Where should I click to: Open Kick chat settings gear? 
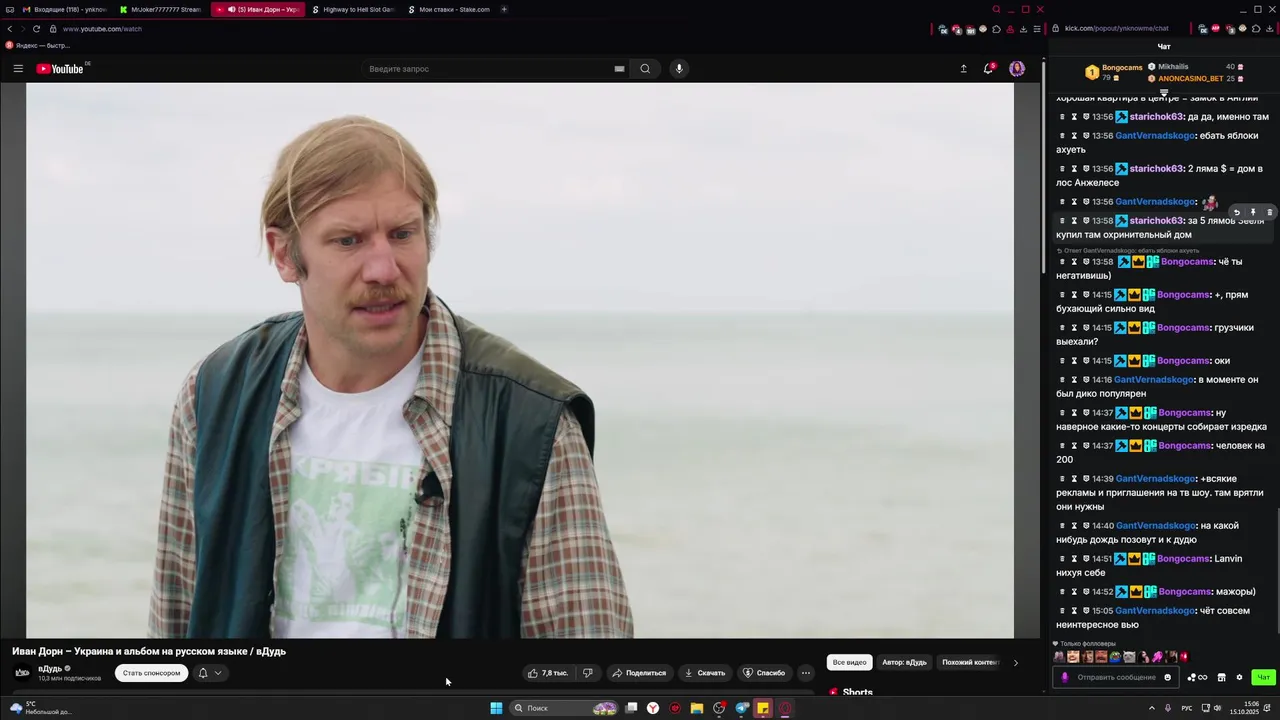1239,677
